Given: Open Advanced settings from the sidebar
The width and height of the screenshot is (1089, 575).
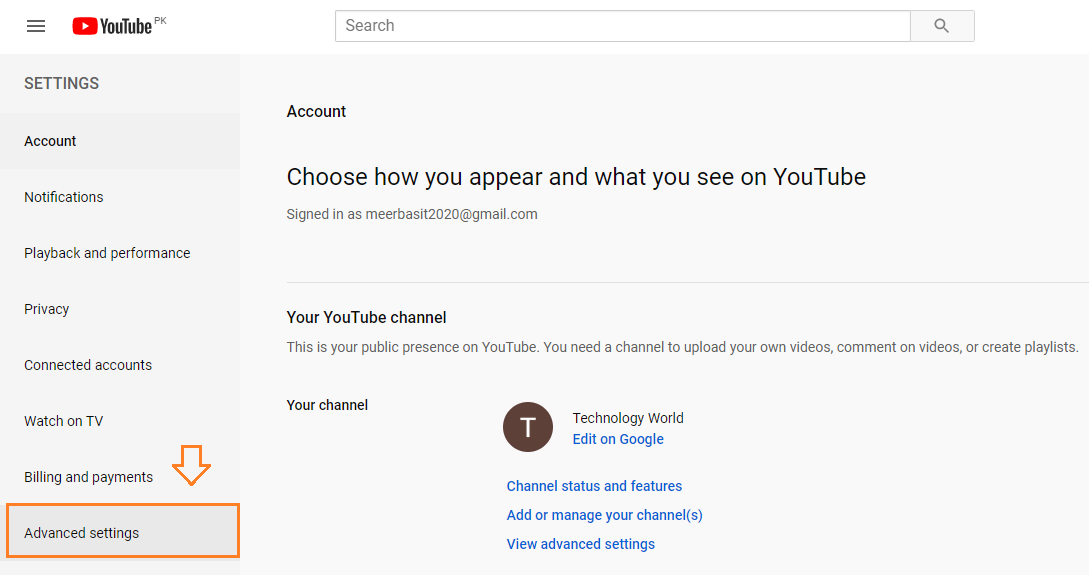Looking at the screenshot, I should point(82,533).
